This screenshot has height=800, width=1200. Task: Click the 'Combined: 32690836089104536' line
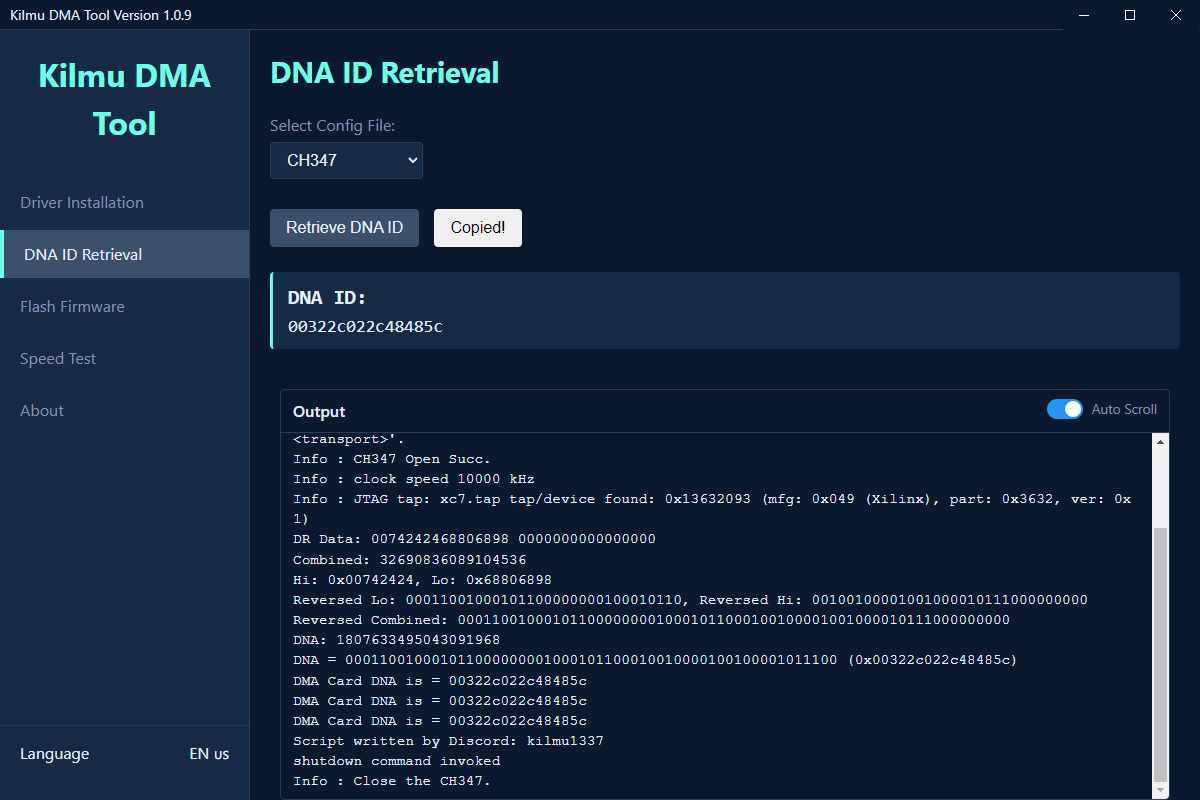(x=409, y=559)
